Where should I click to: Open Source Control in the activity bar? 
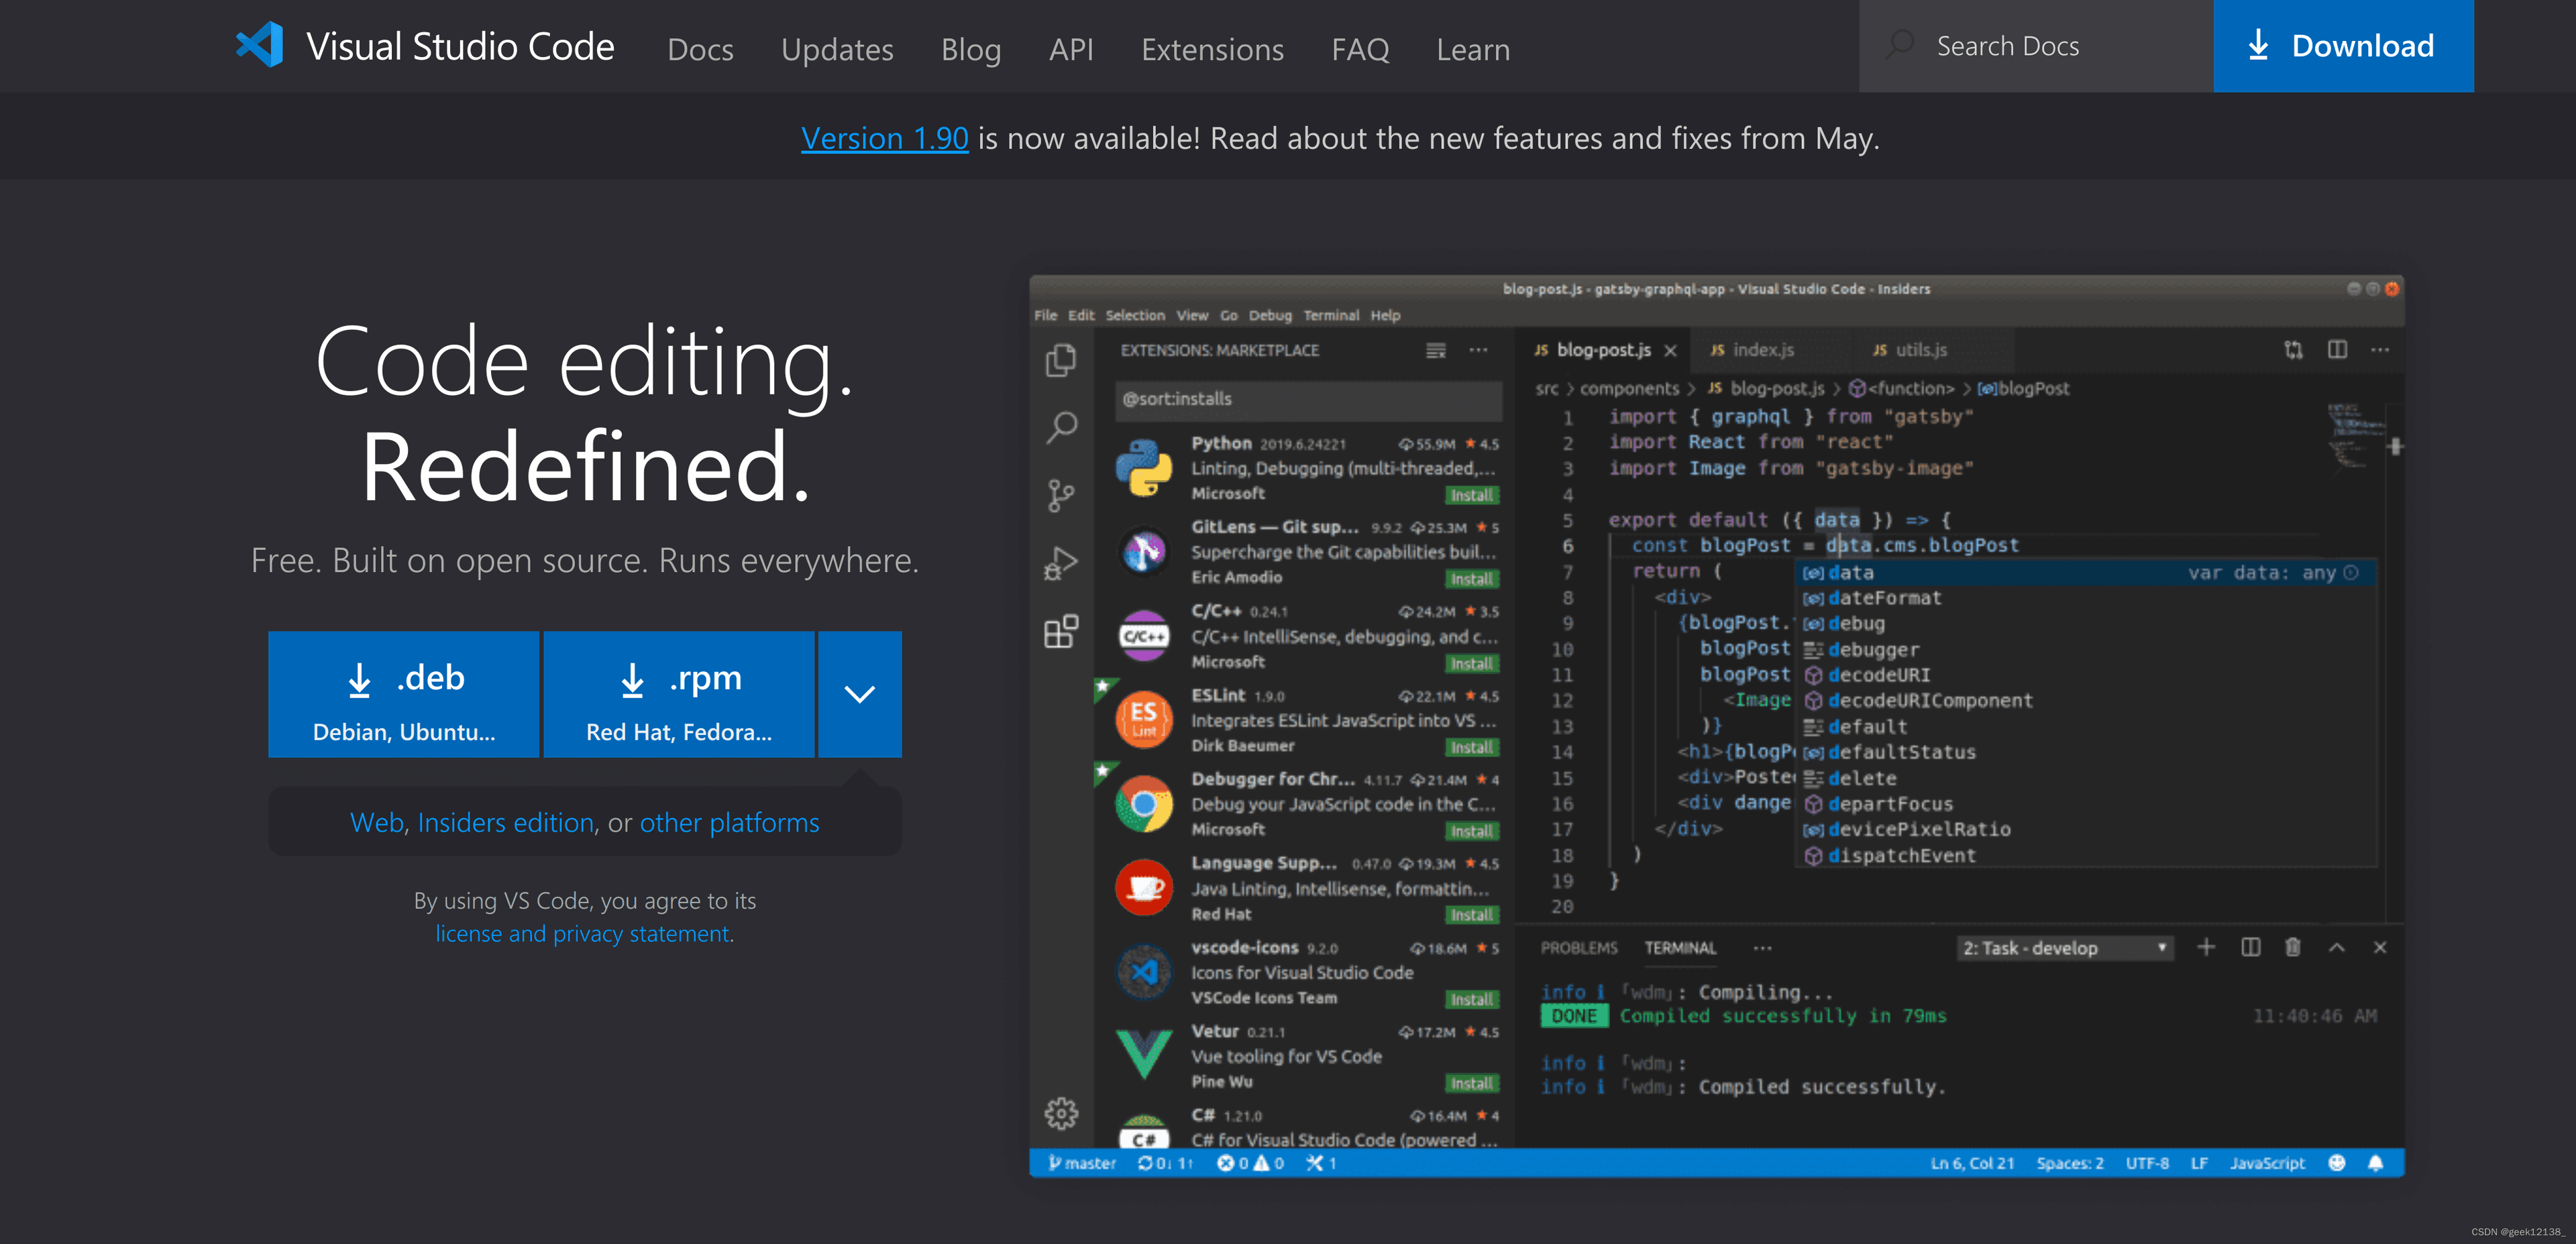pos(1061,495)
